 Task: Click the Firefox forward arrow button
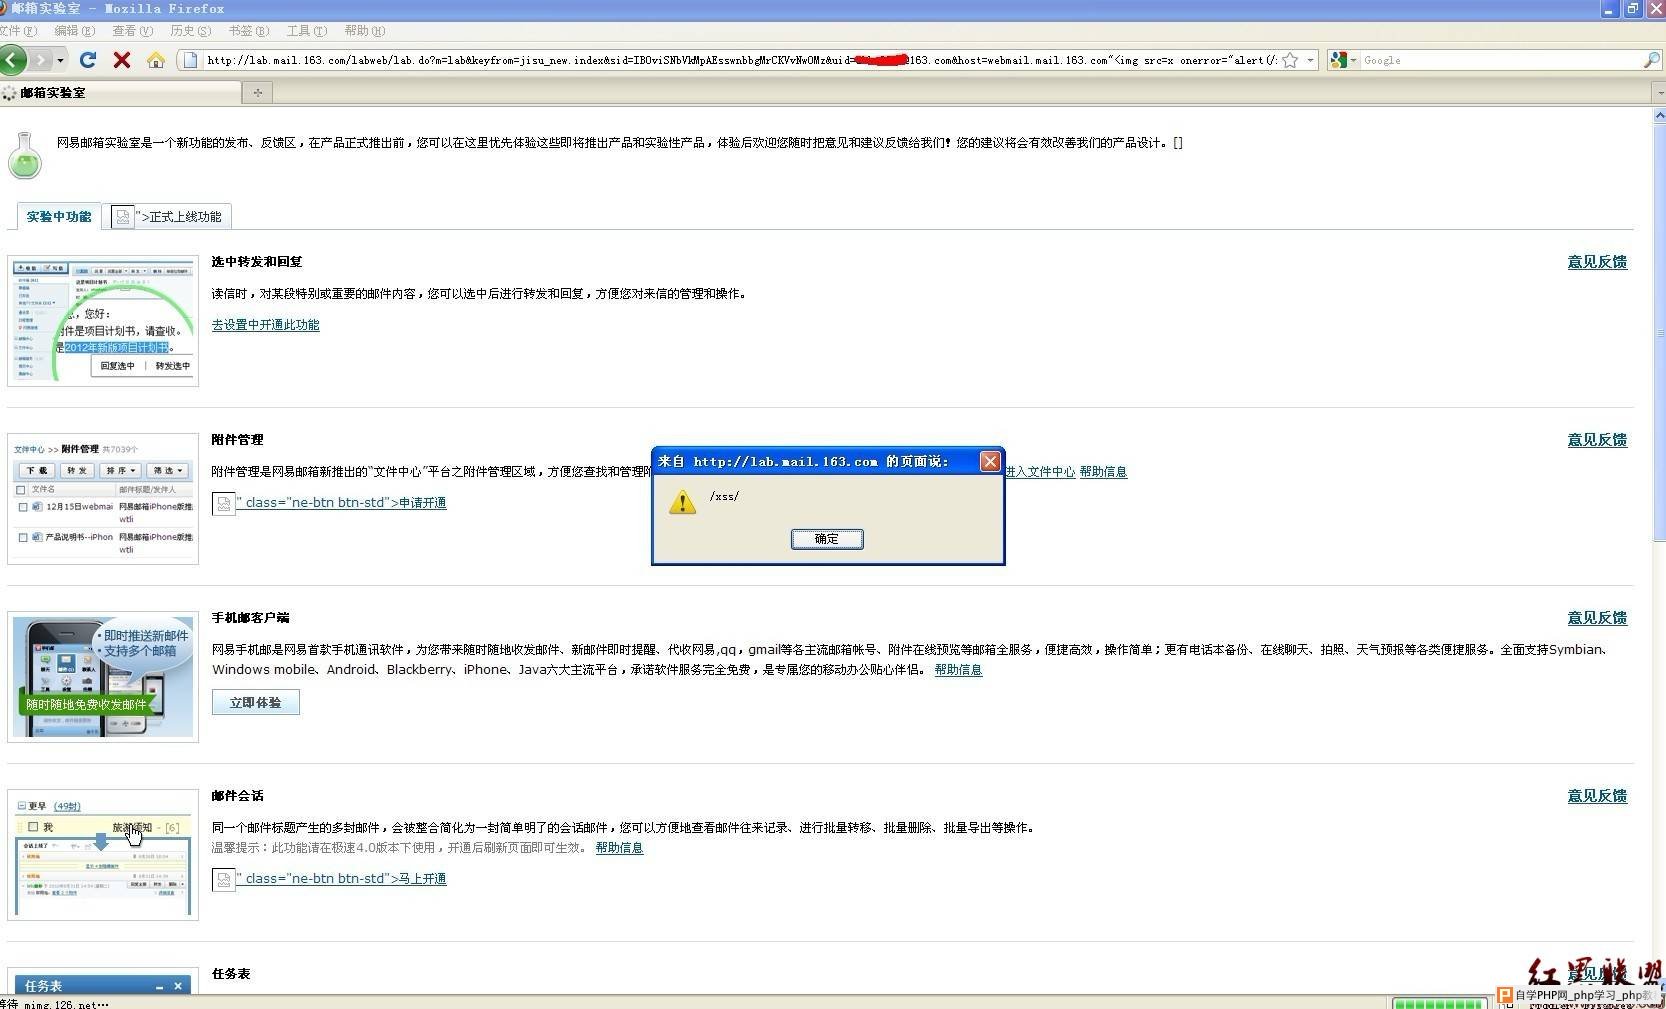40,60
